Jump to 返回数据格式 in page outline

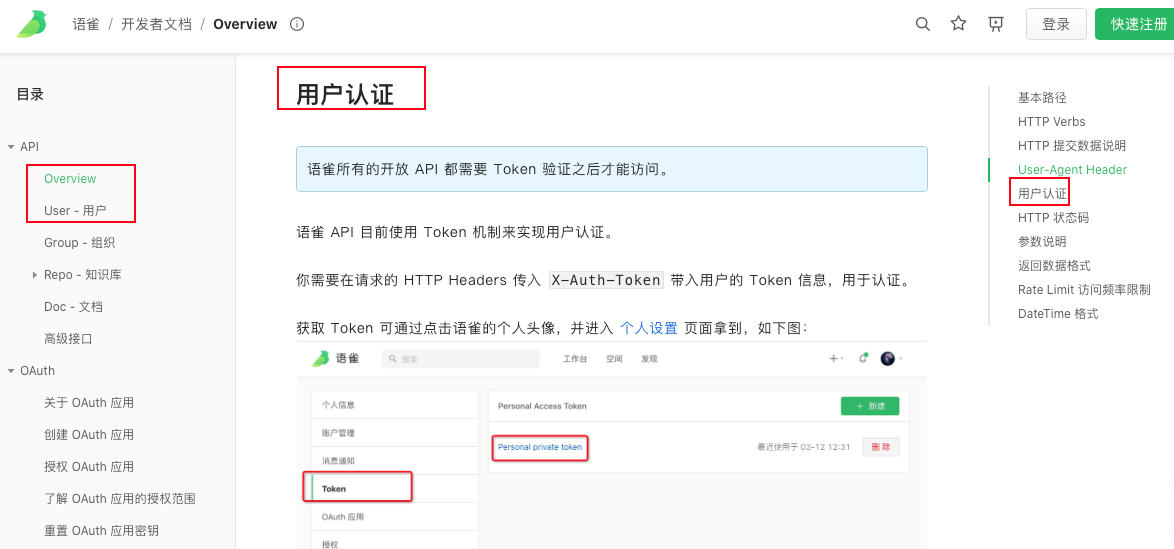1054,266
